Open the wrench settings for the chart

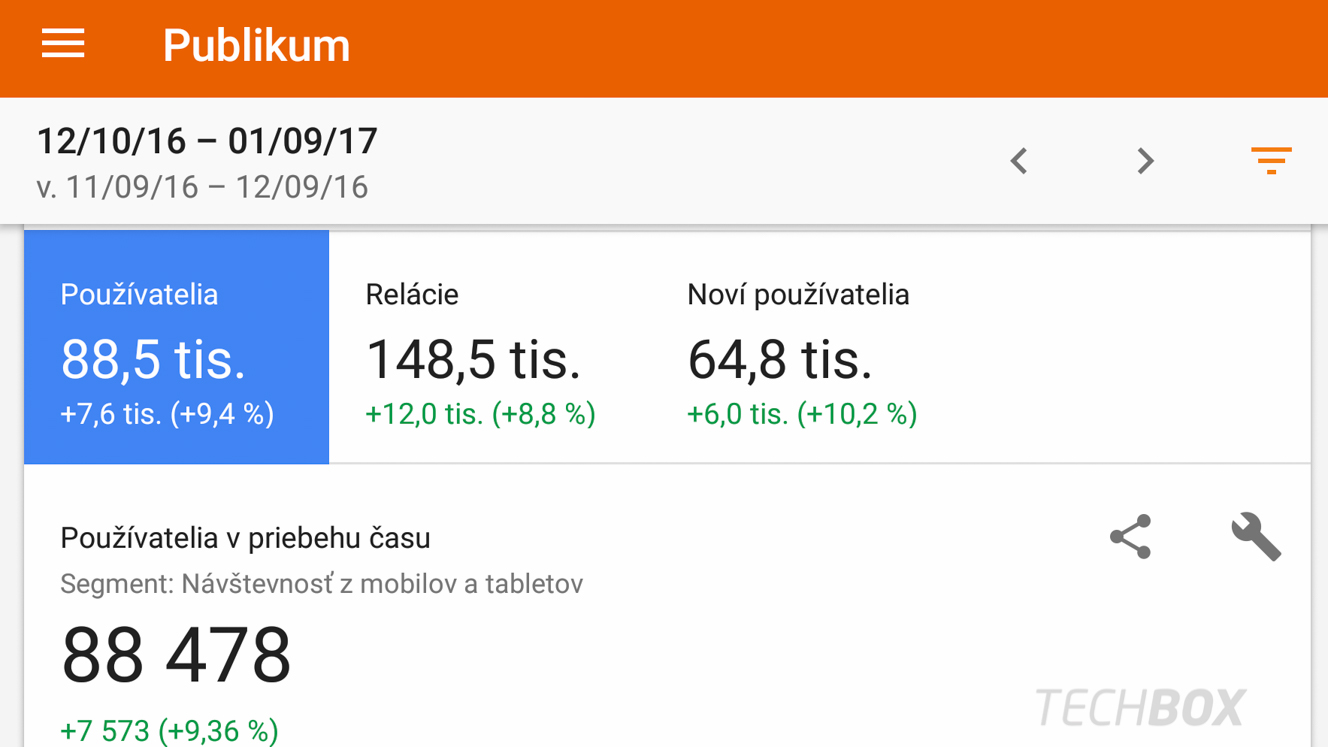coord(1256,537)
